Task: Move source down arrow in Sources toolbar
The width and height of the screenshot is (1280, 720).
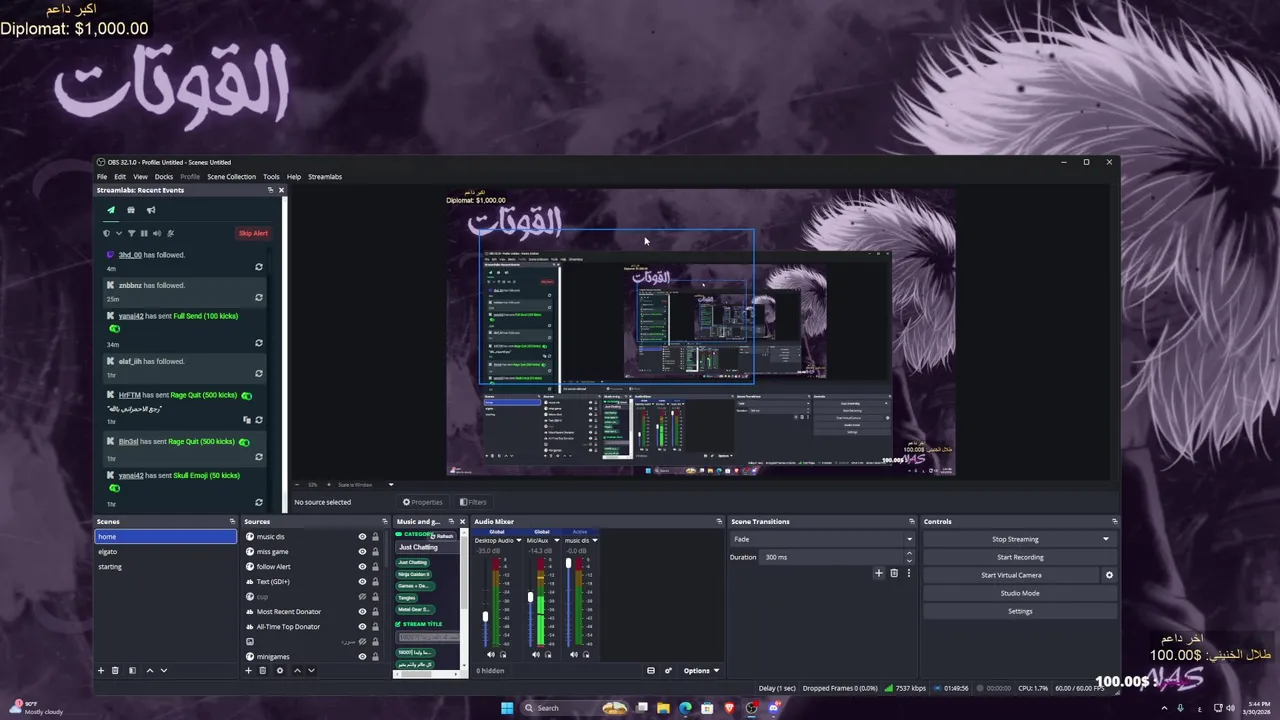Action: pos(311,670)
